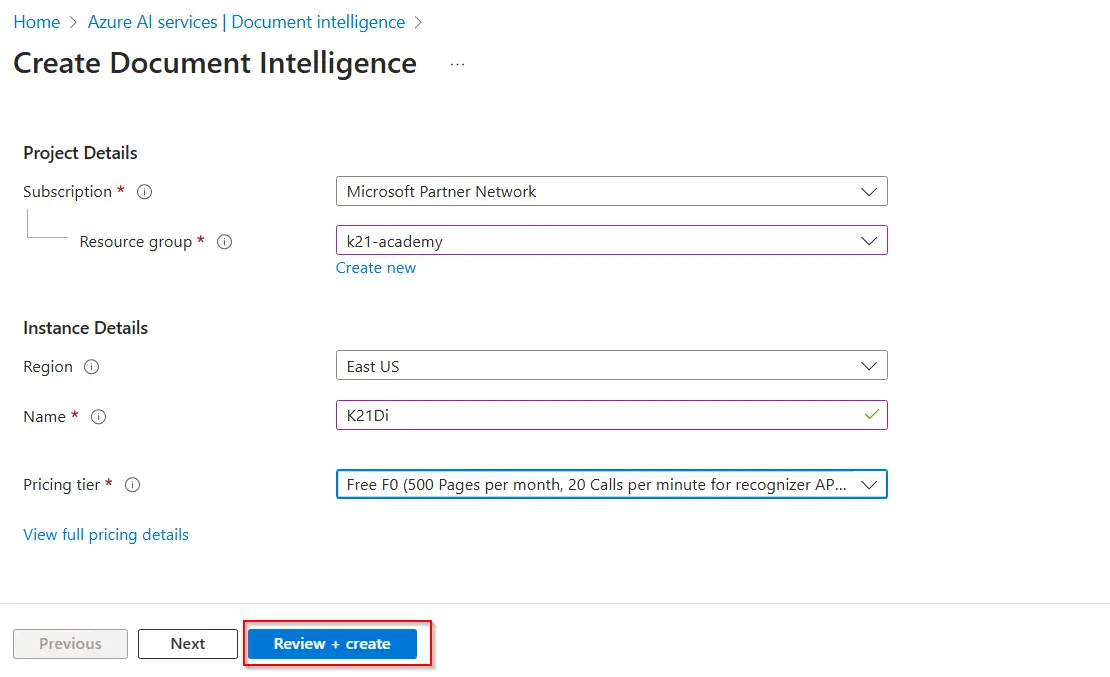Screen dimensions: 1110x677
Task: Click the Create new link
Action: pyautogui.click(x=376, y=268)
